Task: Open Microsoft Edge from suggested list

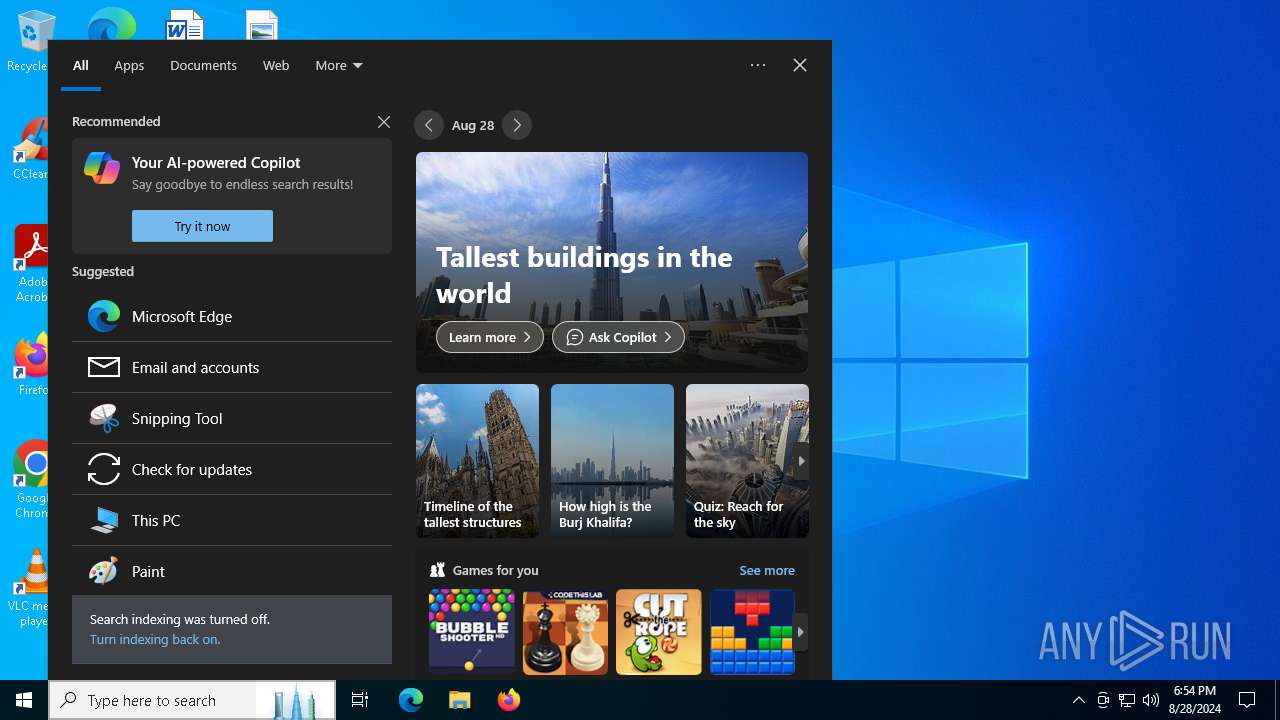Action: tap(232, 316)
